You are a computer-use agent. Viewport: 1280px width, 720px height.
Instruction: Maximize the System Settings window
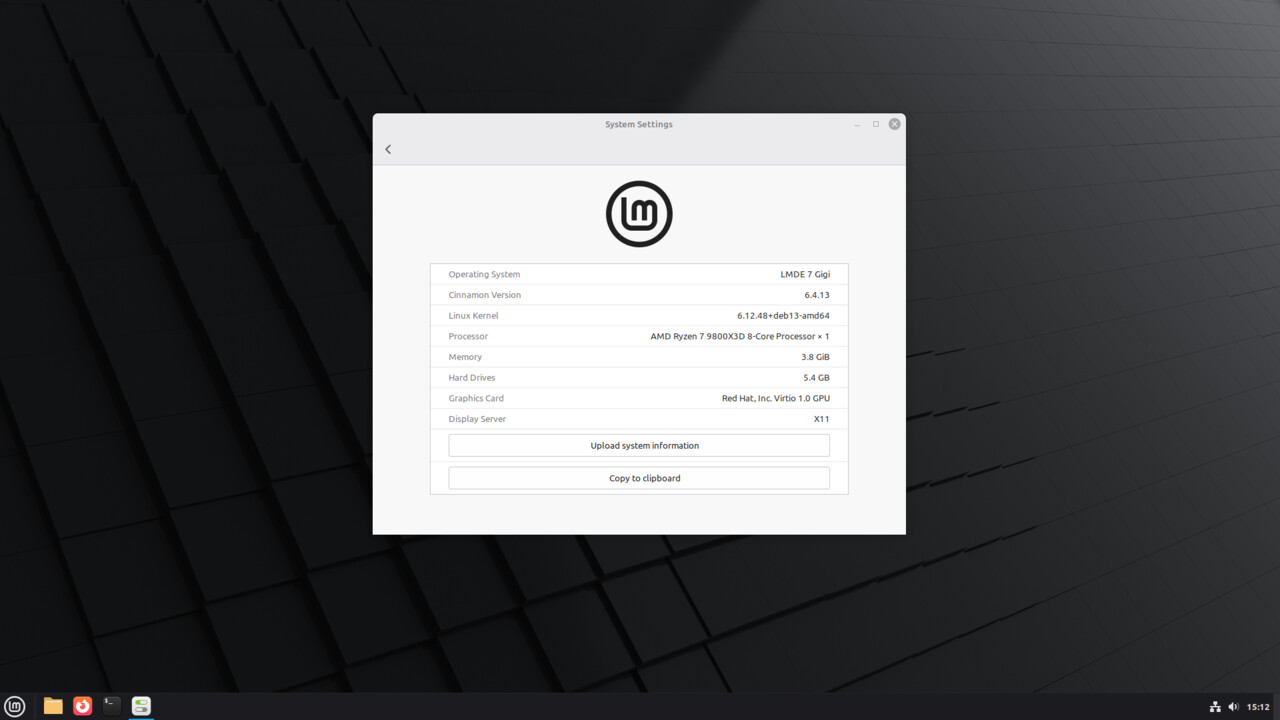(876, 124)
